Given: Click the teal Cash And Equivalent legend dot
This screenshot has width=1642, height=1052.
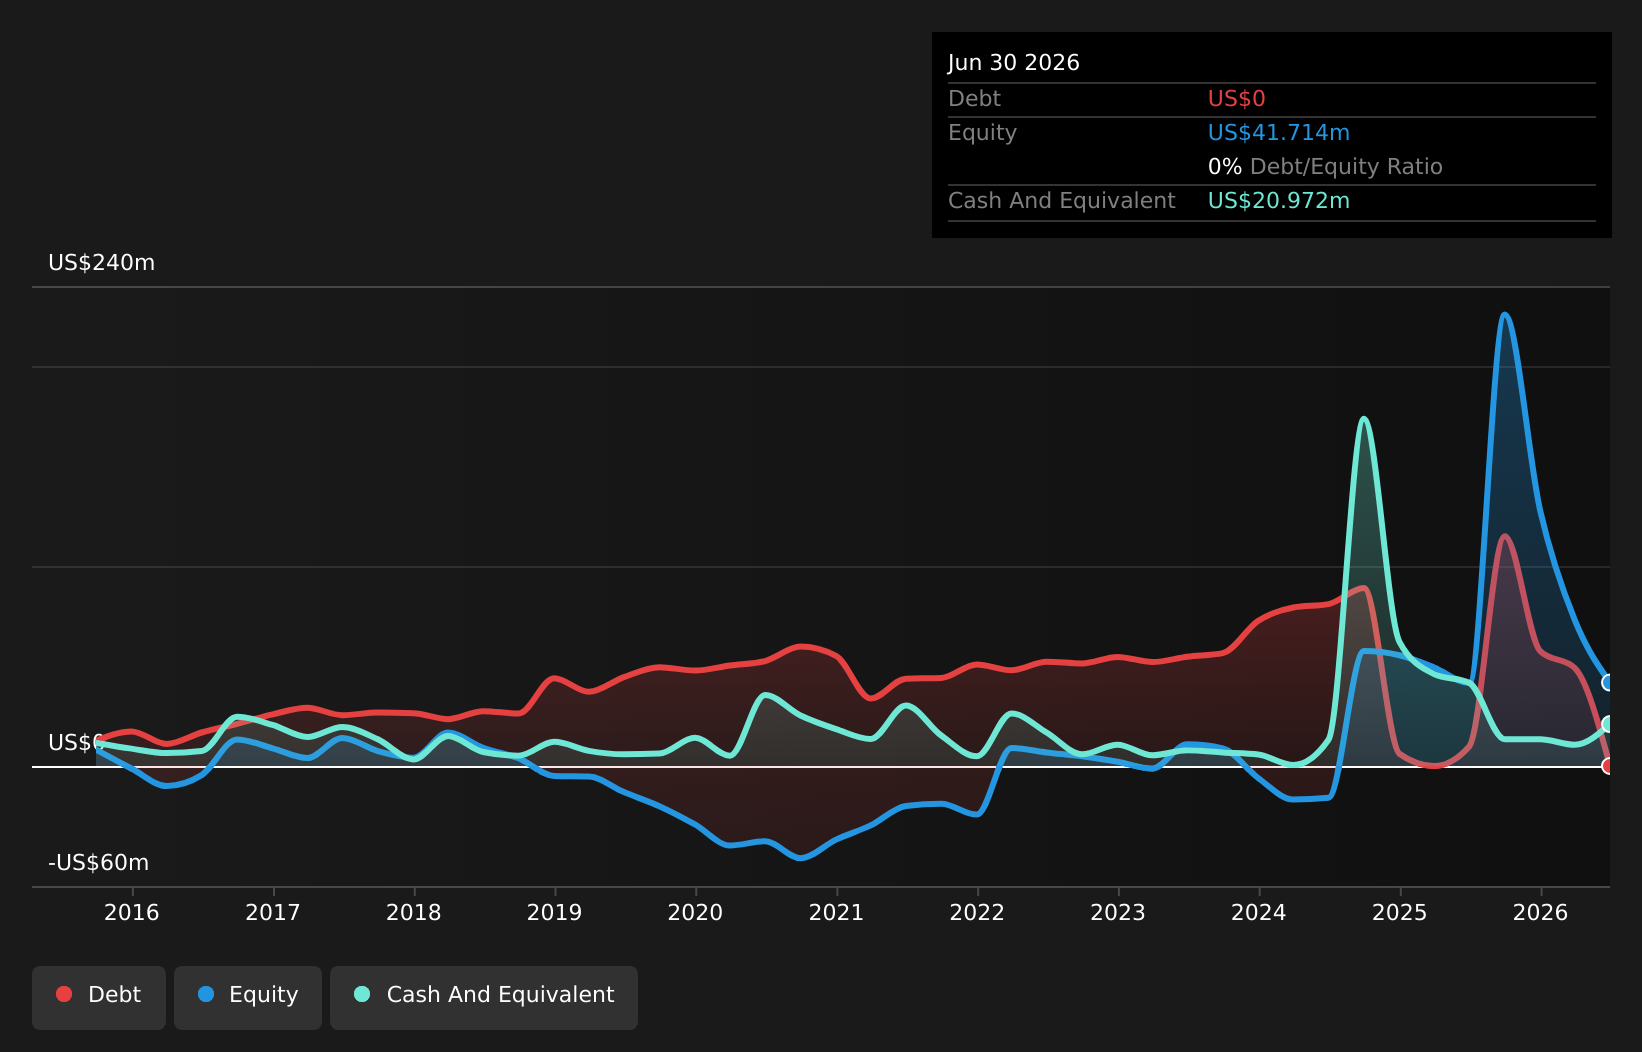Looking at the screenshot, I should tap(362, 994).
